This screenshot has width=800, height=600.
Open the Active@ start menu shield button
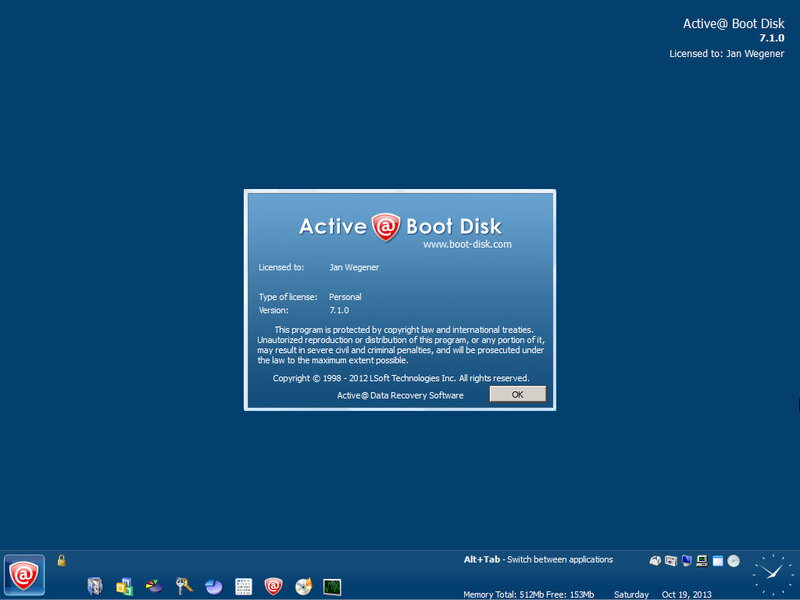pyautogui.click(x=24, y=576)
